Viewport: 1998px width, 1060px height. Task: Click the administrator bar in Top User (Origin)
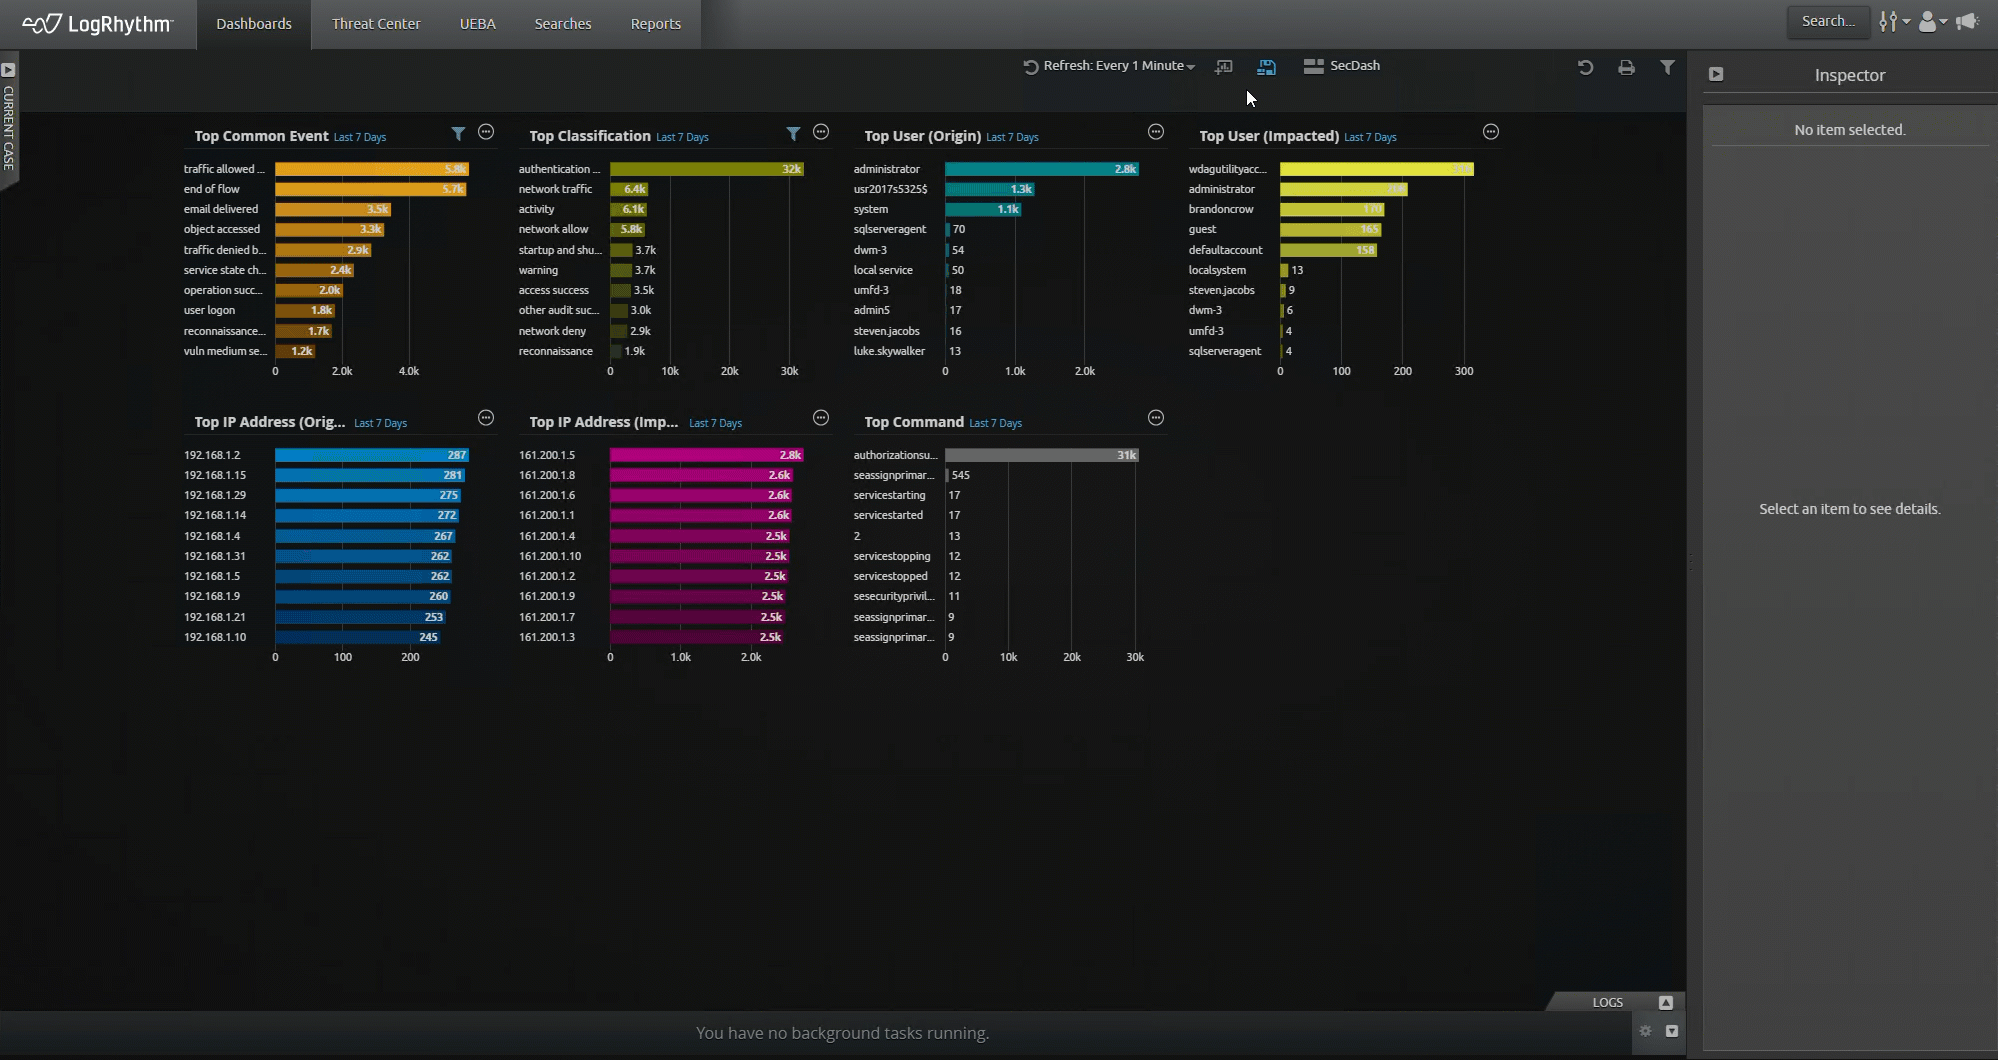pos(1040,169)
